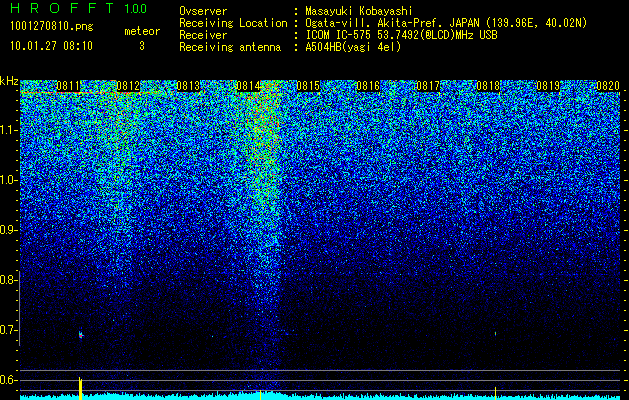
Task: Click the red meteor echo near 0811
Action: click(81, 335)
